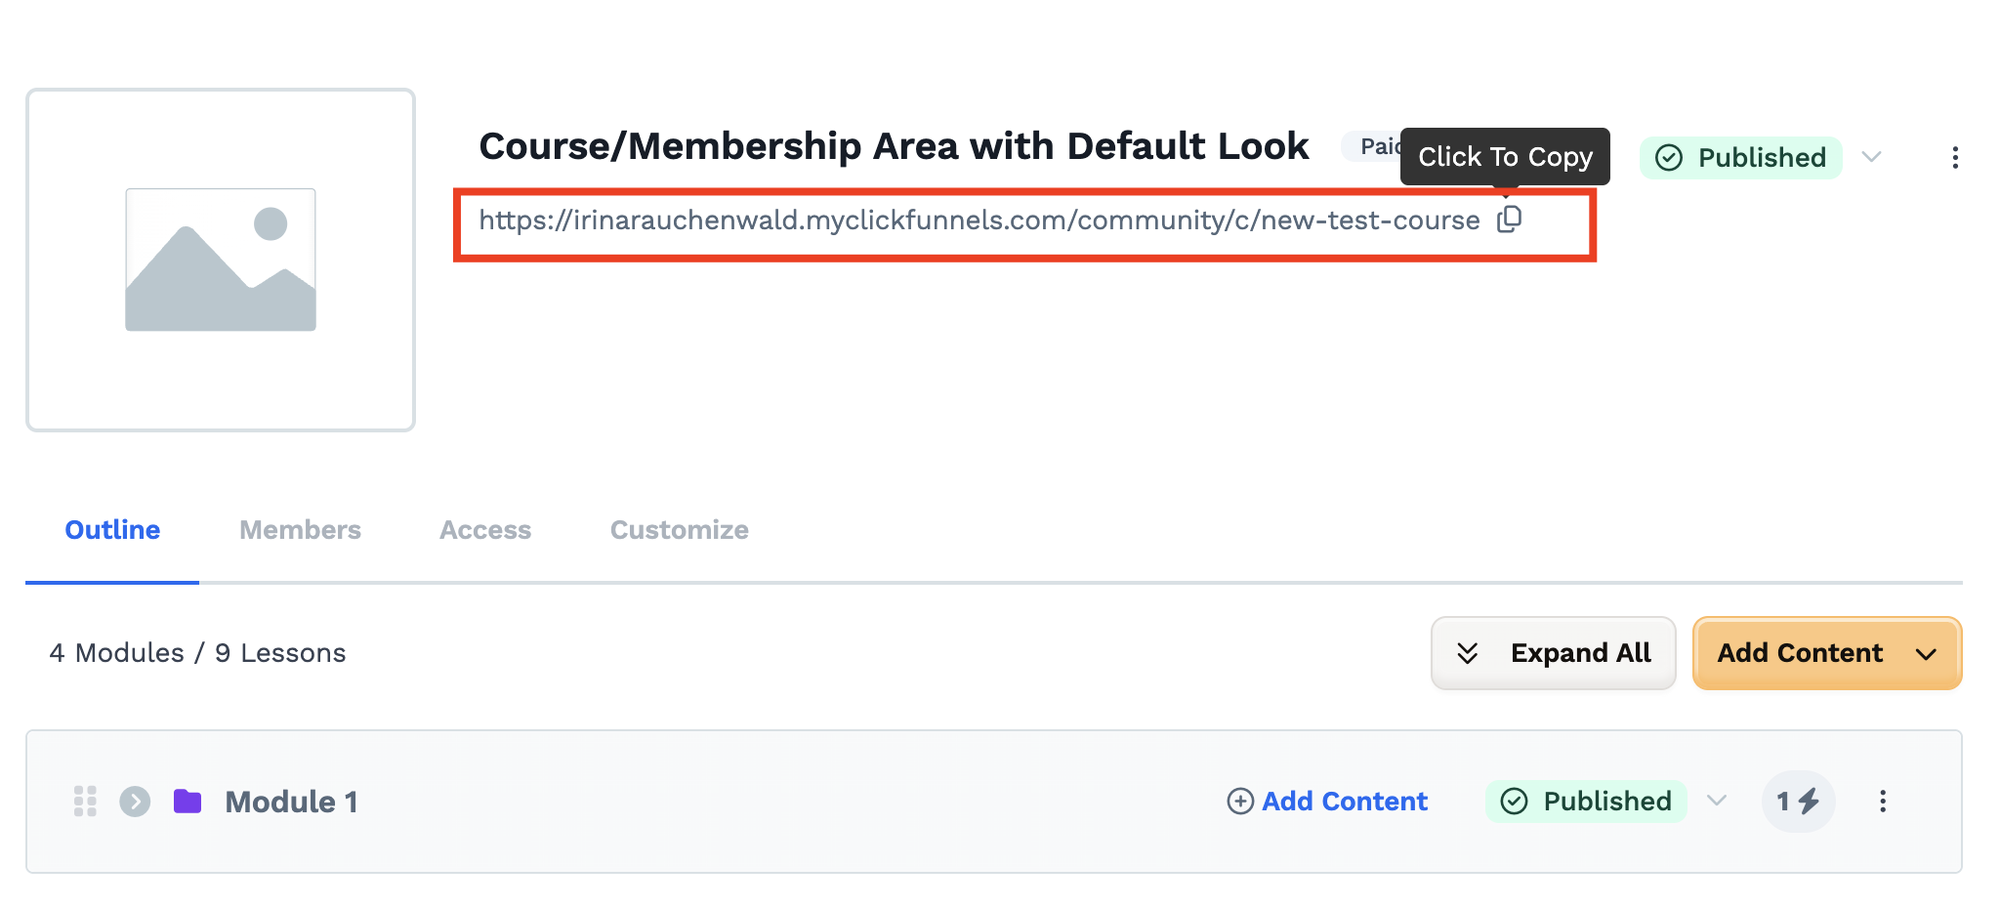Screen dimensions: 2000x898
Task: Click the purple Module 1 folder icon
Action: point(187,801)
